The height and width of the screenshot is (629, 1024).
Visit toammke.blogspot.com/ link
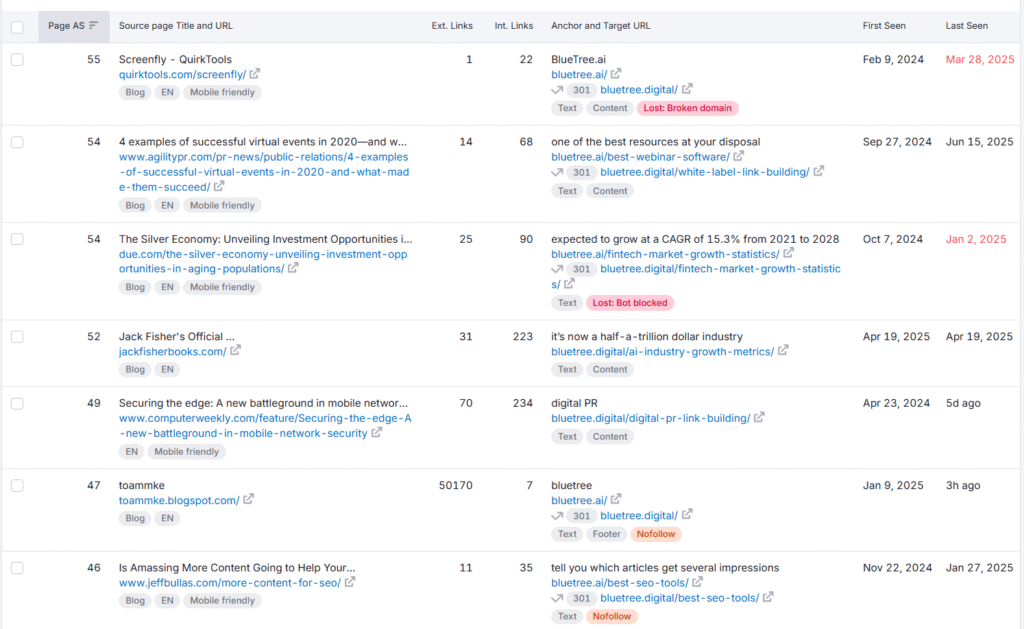[x=179, y=500]
